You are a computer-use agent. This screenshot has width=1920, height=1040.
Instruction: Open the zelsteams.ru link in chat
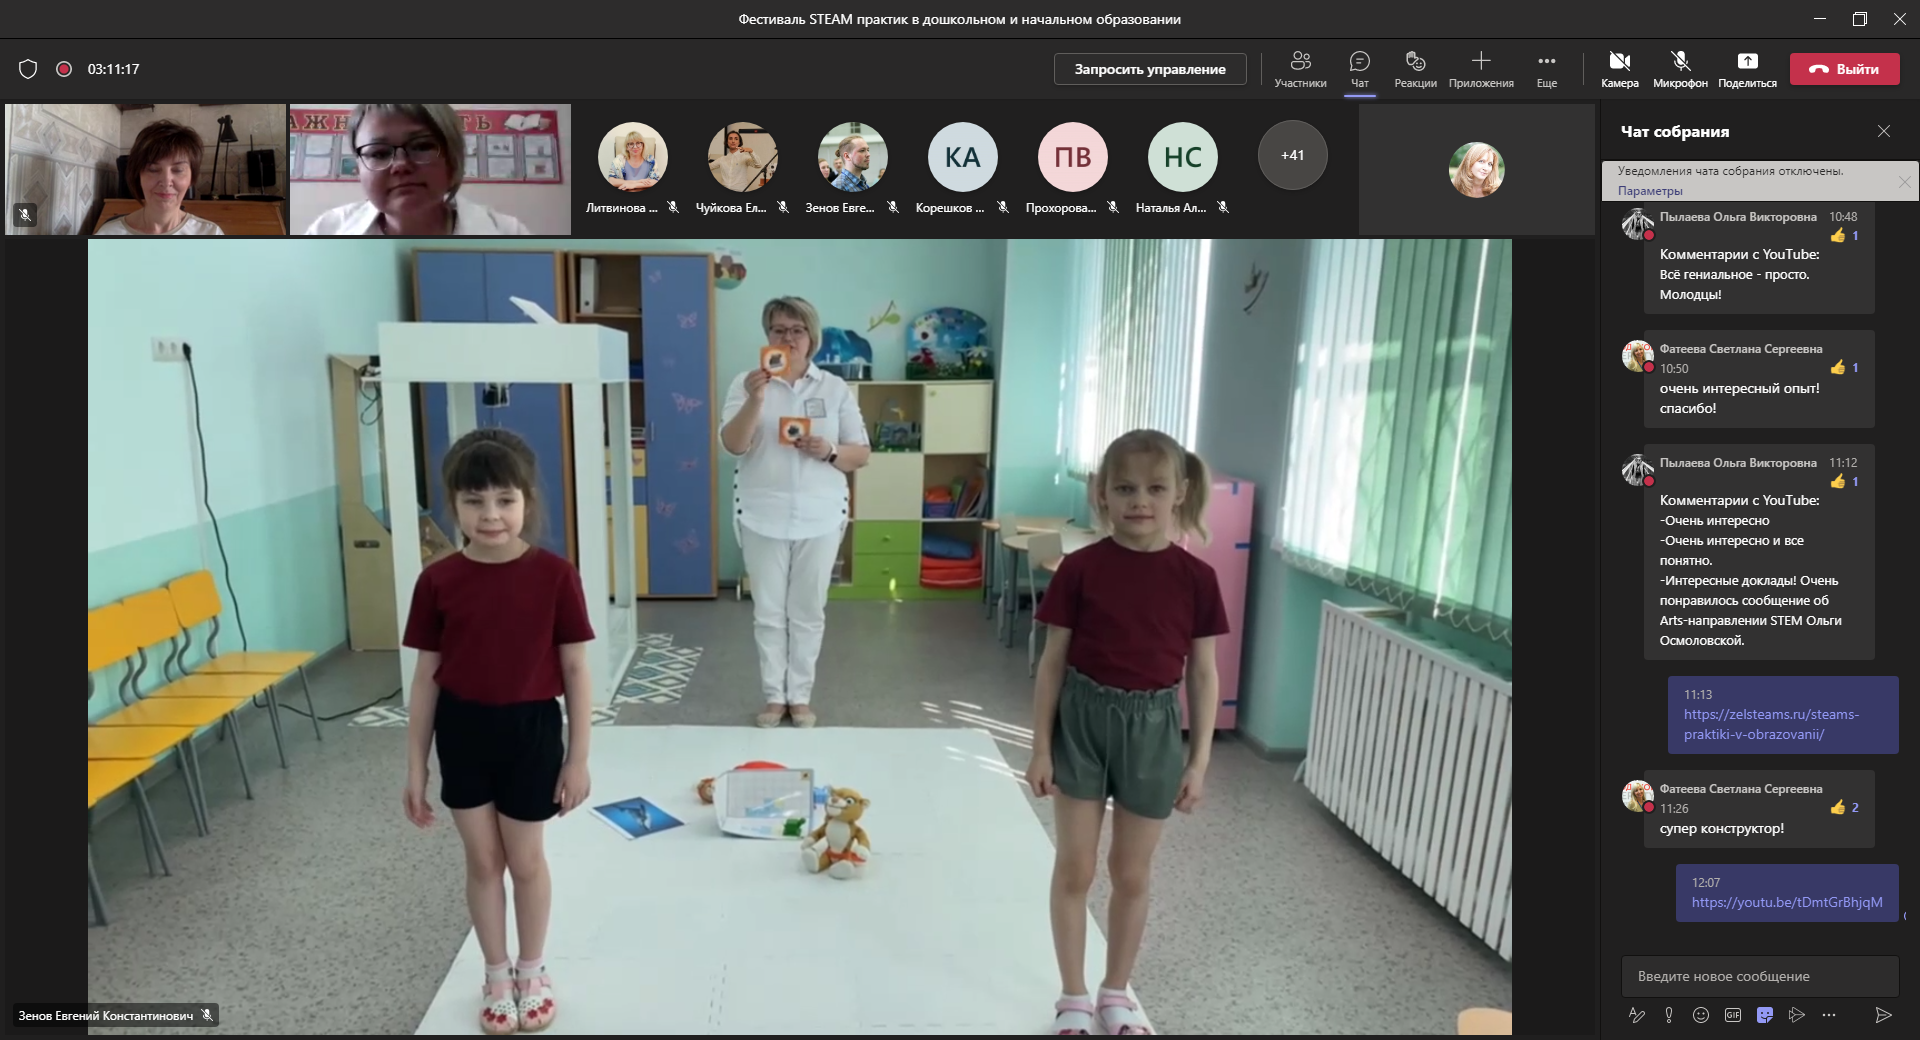(1771, 724)
